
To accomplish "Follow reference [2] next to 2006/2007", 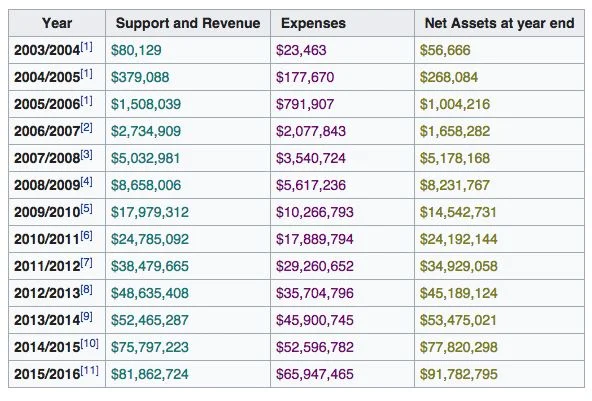I will 86,128.
